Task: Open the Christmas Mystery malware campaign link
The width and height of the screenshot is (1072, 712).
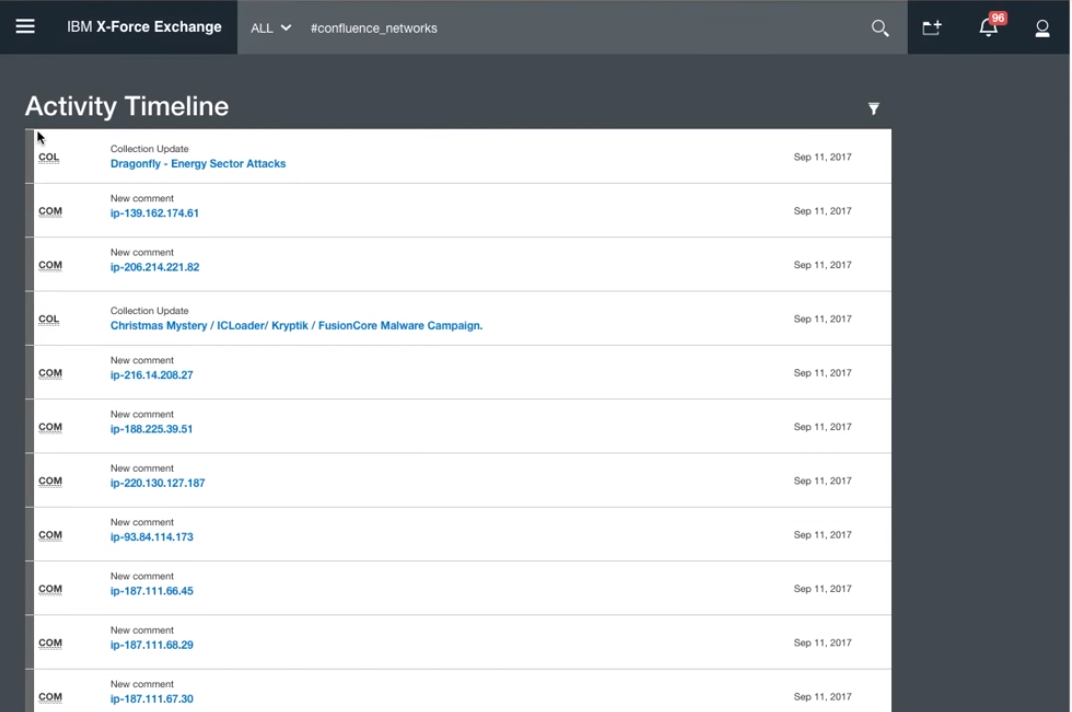Action: pos(296,326)
